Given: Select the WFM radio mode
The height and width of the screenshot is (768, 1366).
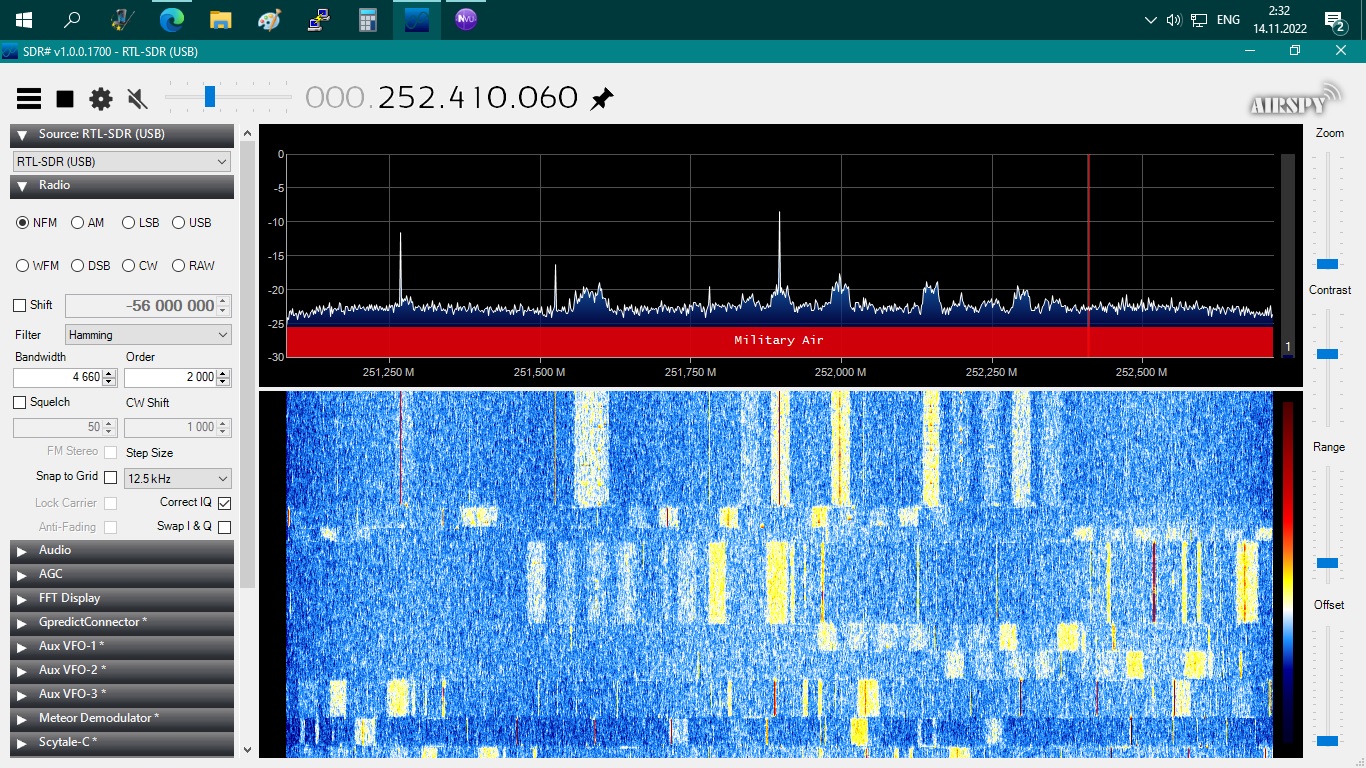Looking at the screenshot, I should tap(23, 266).
